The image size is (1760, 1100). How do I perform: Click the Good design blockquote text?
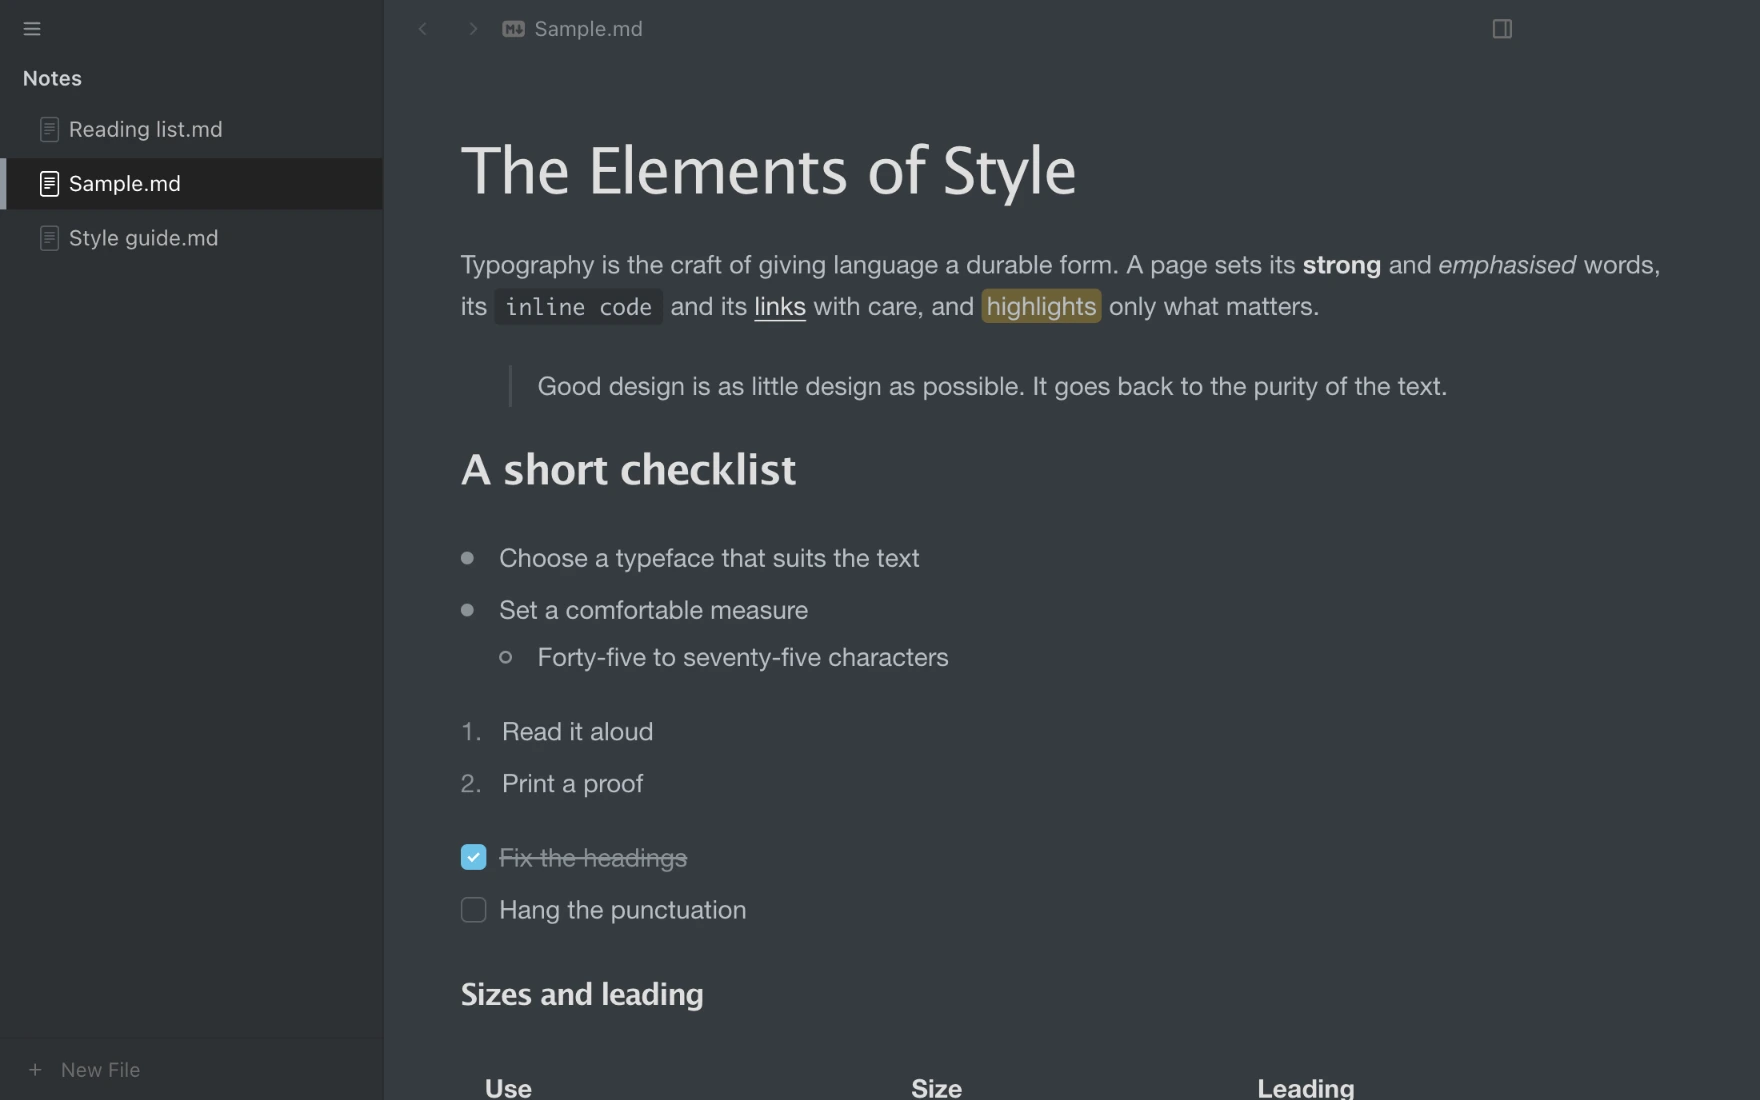pyautogui.click(x=992, y=386)
